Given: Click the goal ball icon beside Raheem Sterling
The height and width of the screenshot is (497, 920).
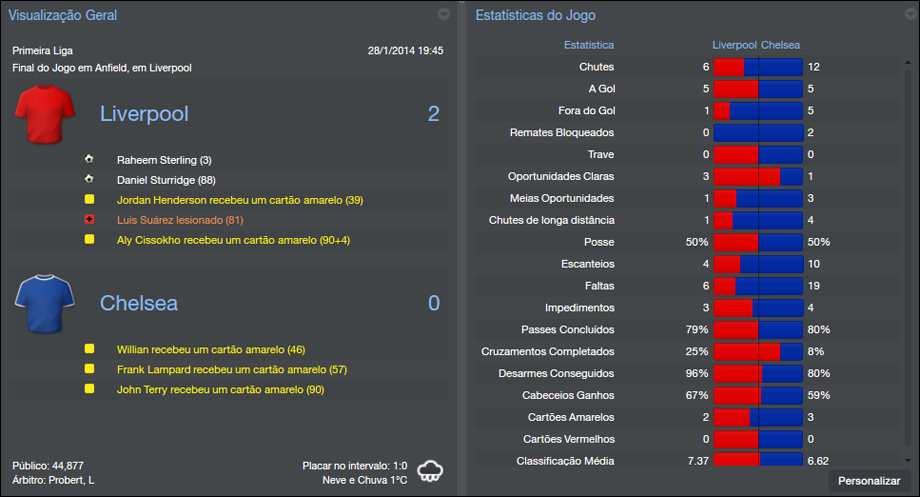Looking at the screenshot, I should (x=90, y=160).
